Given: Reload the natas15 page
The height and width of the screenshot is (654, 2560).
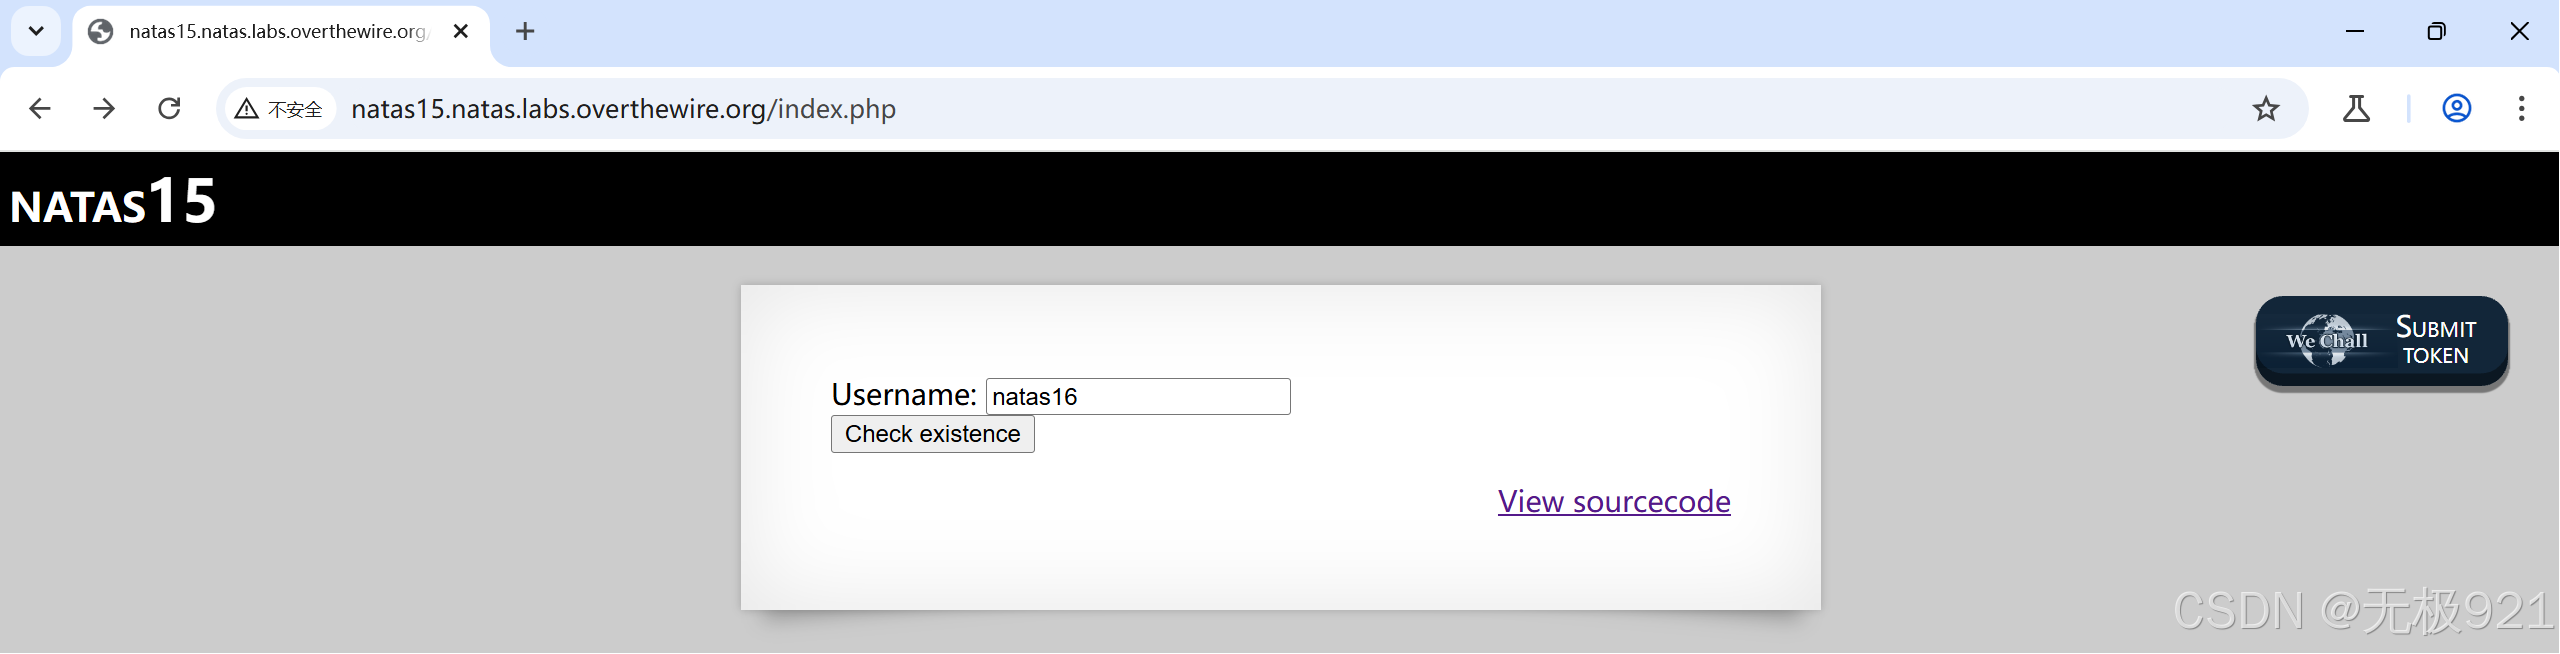Looking at the screenshot, I should [x=169, y=108].
